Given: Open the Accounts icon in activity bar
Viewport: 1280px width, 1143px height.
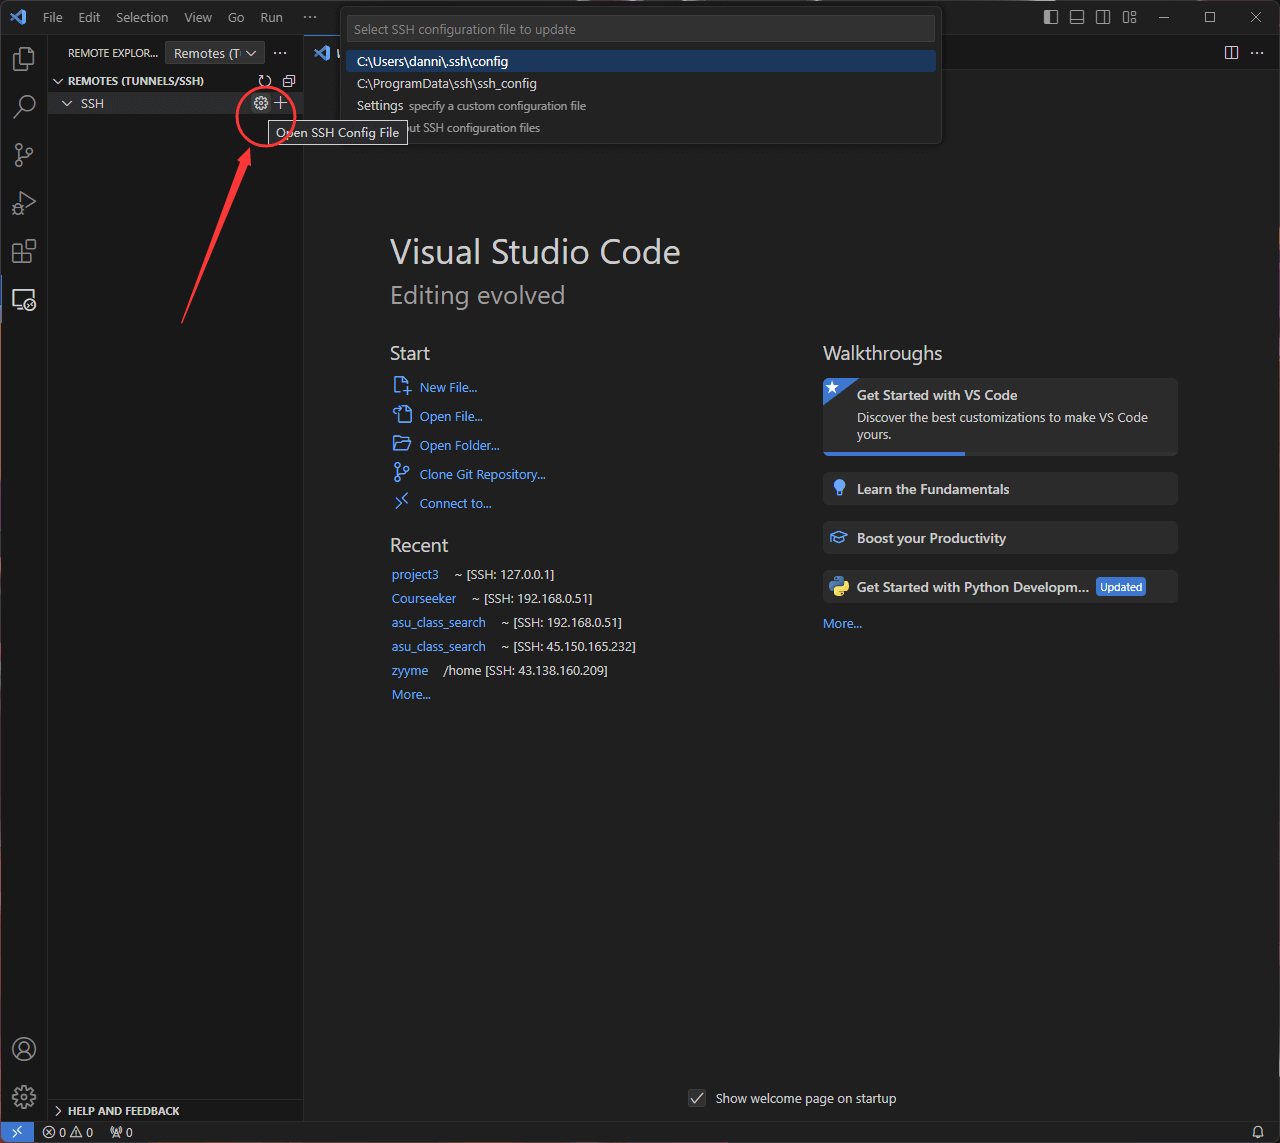Looking at the screenshot, I should pyautogui.click(x=24, y=1049).
